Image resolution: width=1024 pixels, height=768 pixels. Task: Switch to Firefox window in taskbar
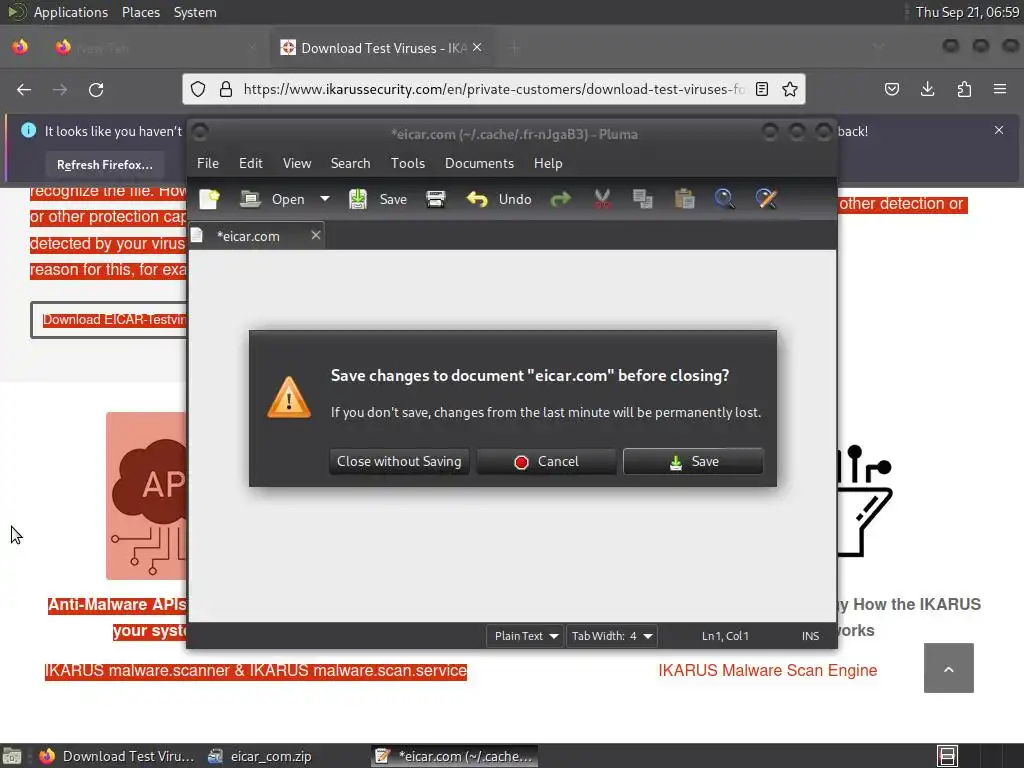116,756
